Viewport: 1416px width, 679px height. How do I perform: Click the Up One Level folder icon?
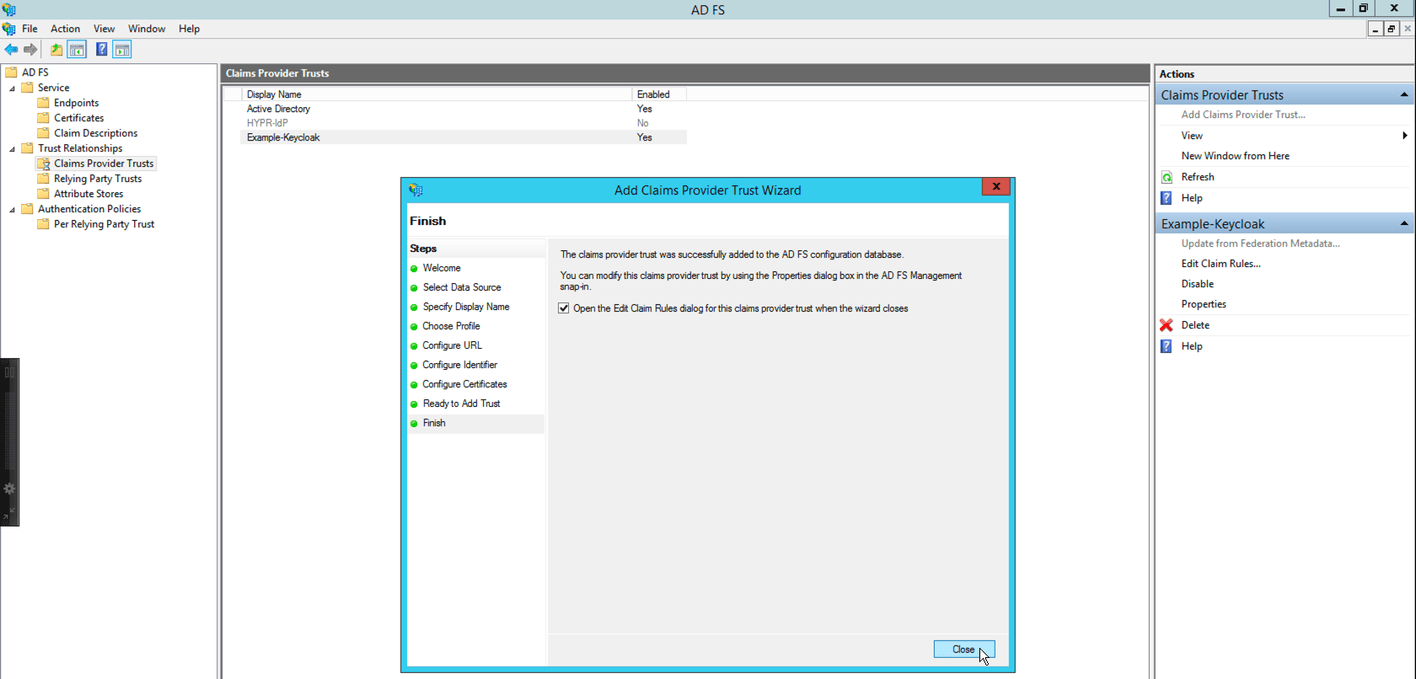(x=56, y=49)
